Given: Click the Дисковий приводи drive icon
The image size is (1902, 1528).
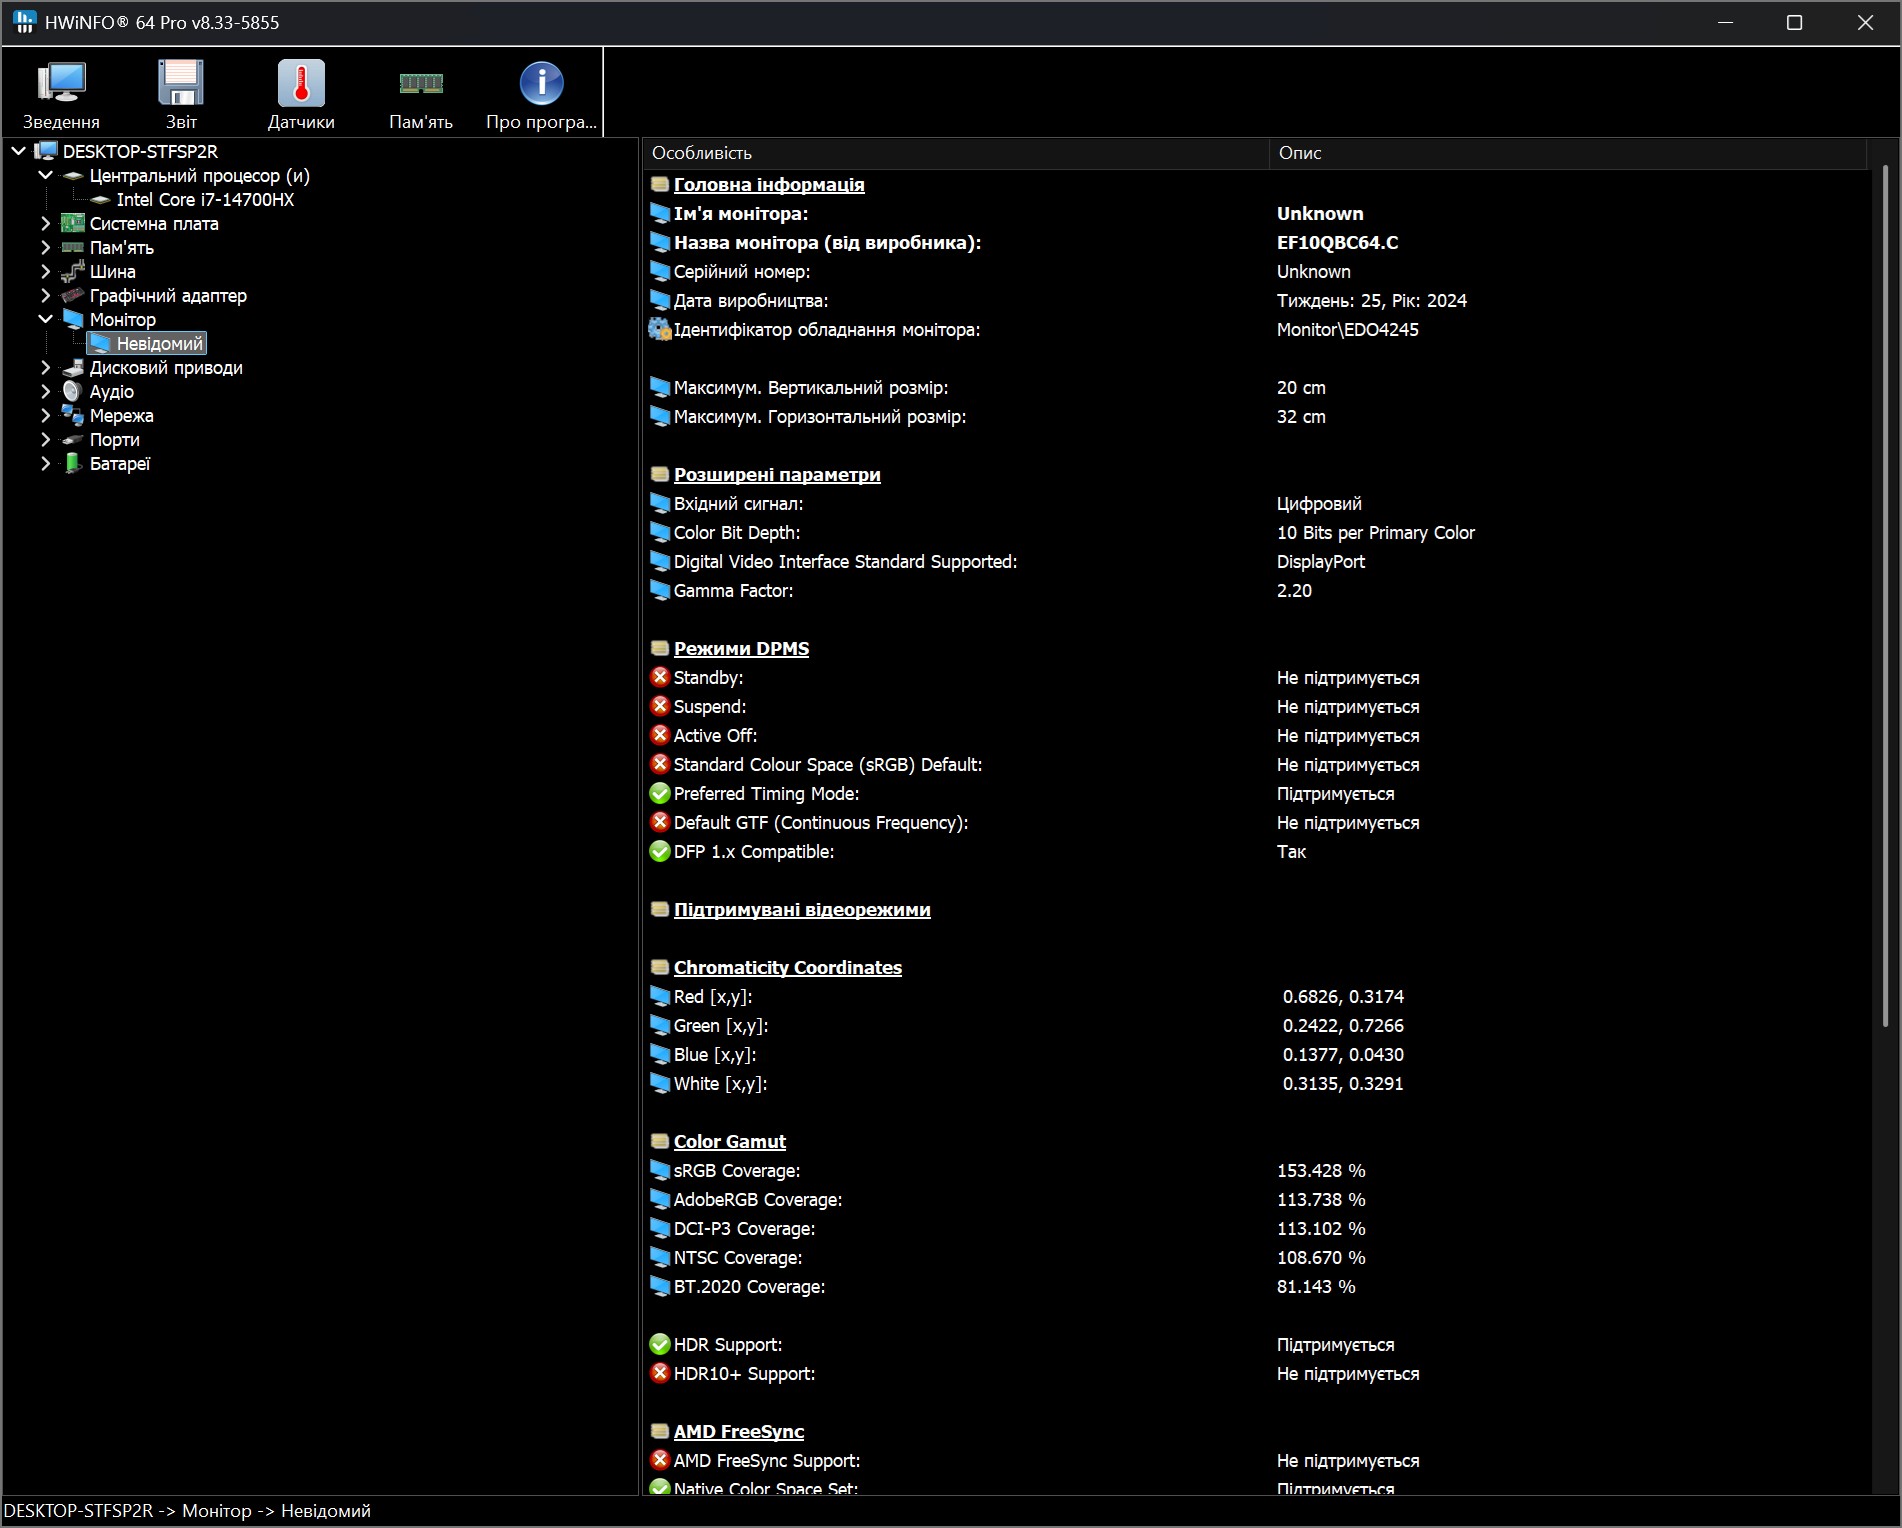Looking at the screenshot, I should tap(73, 367).
